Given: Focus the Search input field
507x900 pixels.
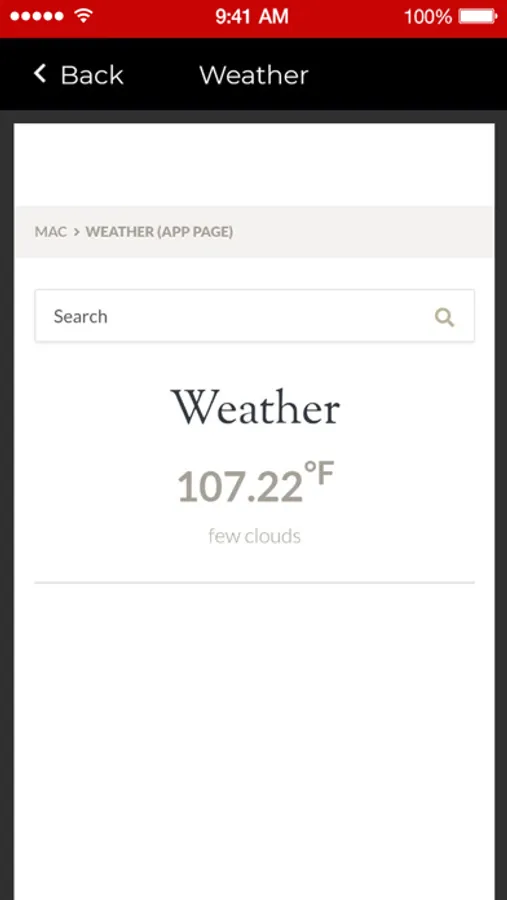Looking at the screenshot, I should 254,316.
